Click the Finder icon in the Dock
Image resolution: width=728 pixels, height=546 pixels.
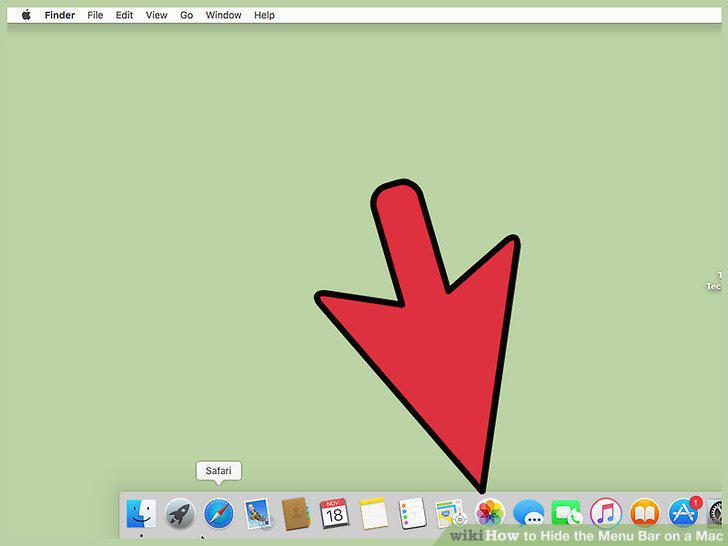pos(141,514)
